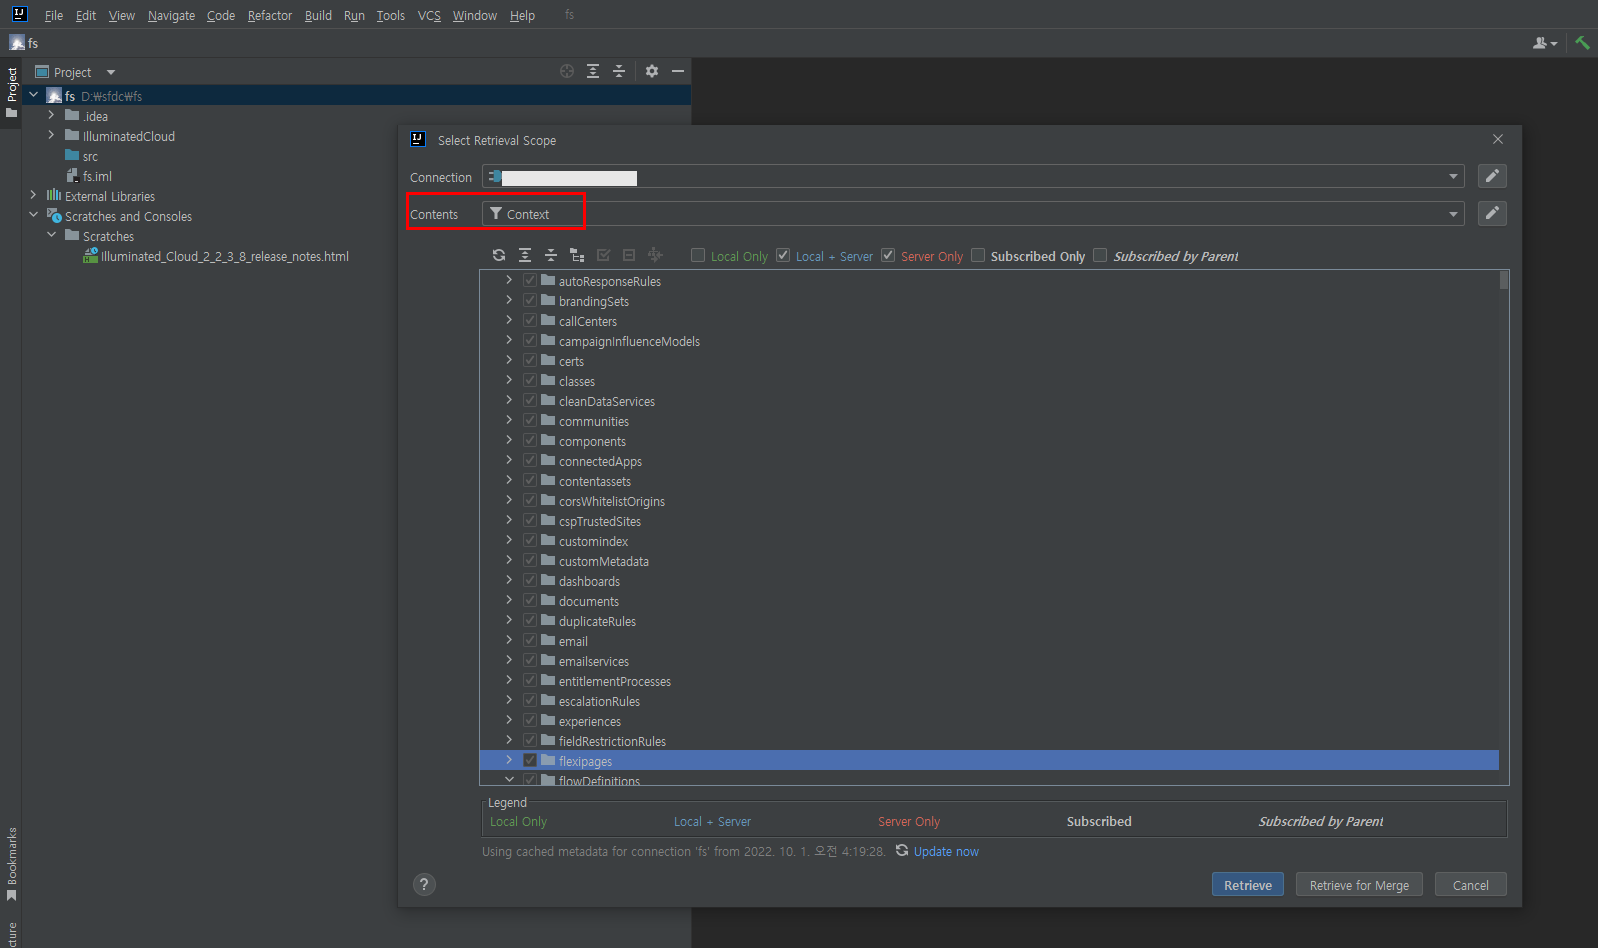
Task: Collapse Scratches and Consoles node
Action: click(x=33, y=215)
